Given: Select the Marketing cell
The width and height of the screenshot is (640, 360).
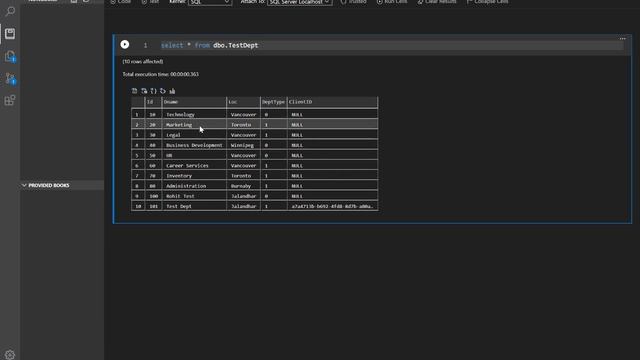Looking at the screenshot, I should click(x=194, y=124).
